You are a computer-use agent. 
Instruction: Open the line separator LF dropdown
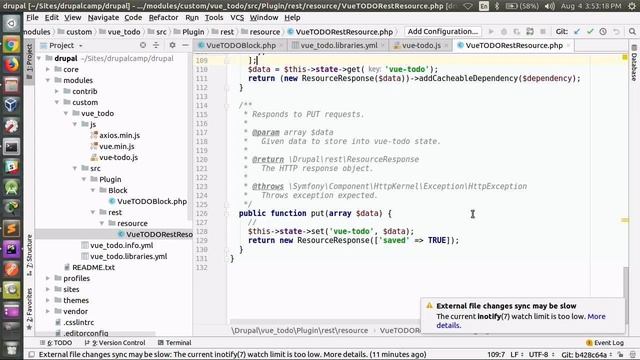517,354
